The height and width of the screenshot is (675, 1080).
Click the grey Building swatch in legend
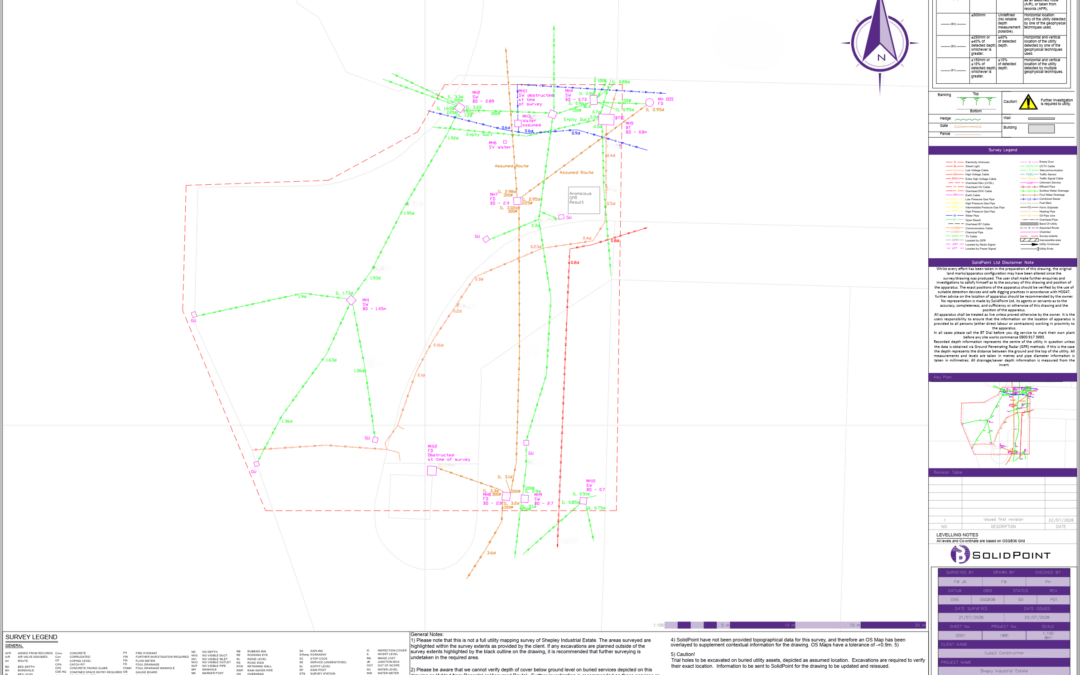point(1041,129)
